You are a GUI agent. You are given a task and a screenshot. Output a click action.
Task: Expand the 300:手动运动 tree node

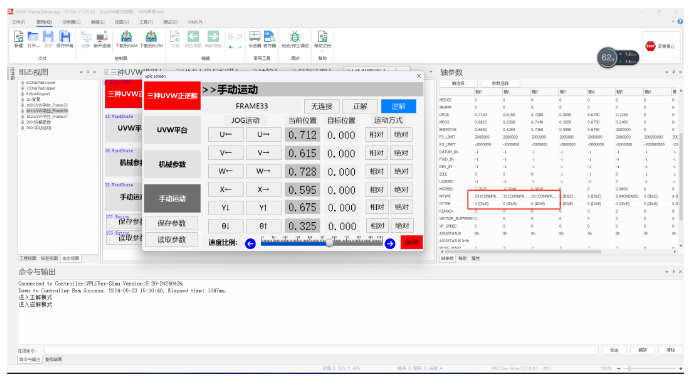(x=22, y=128)
